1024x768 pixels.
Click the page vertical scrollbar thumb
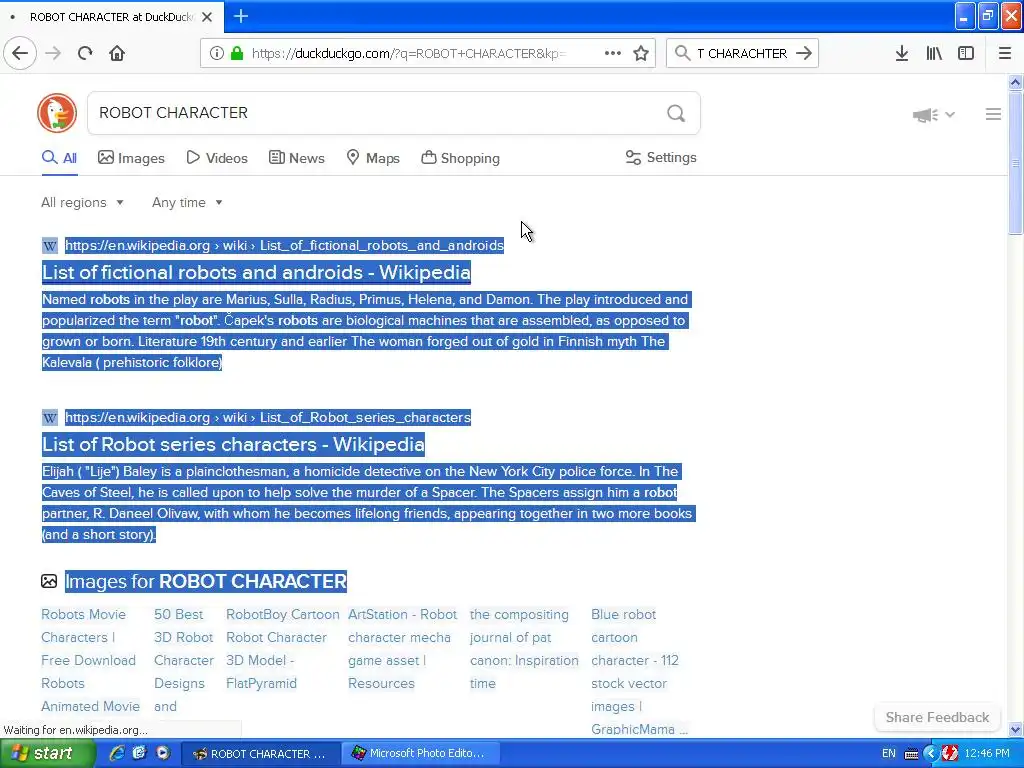point(1015,163)
